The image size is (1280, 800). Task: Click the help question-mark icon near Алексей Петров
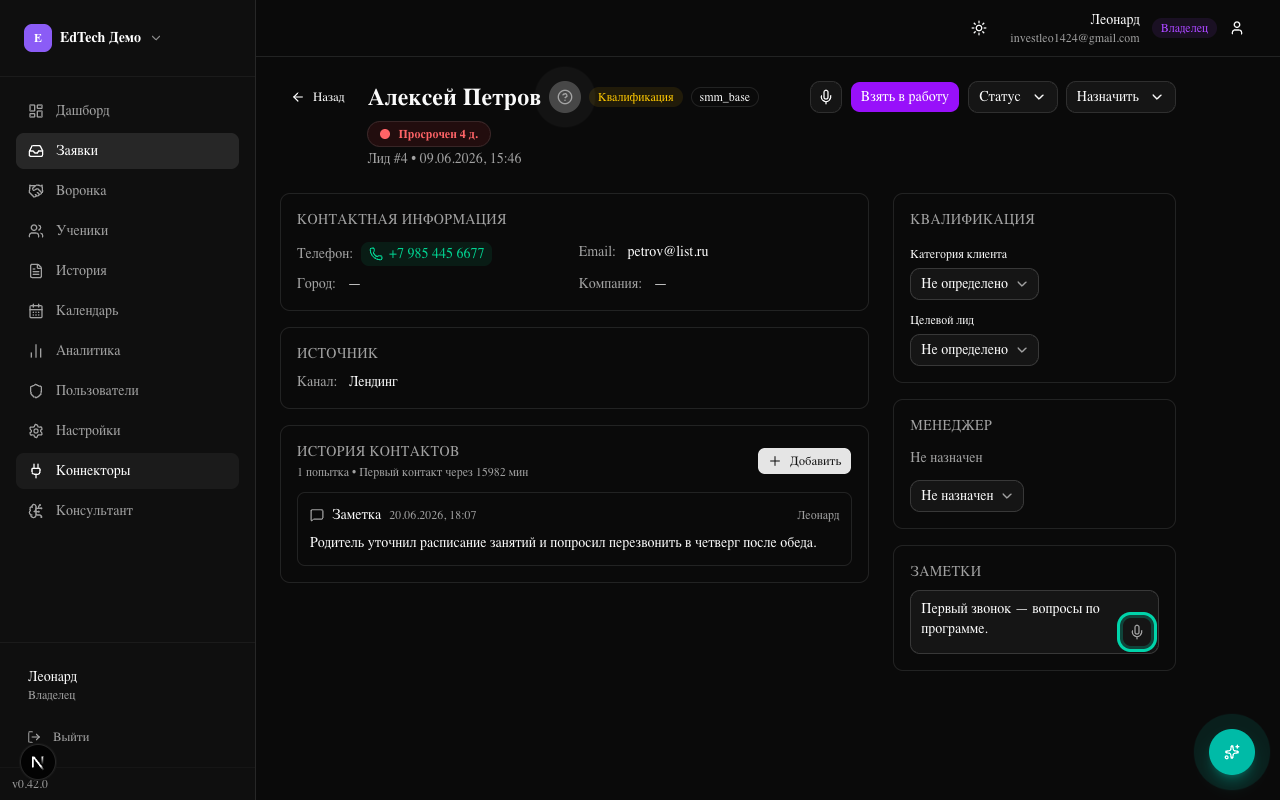(x=565, y=97)
